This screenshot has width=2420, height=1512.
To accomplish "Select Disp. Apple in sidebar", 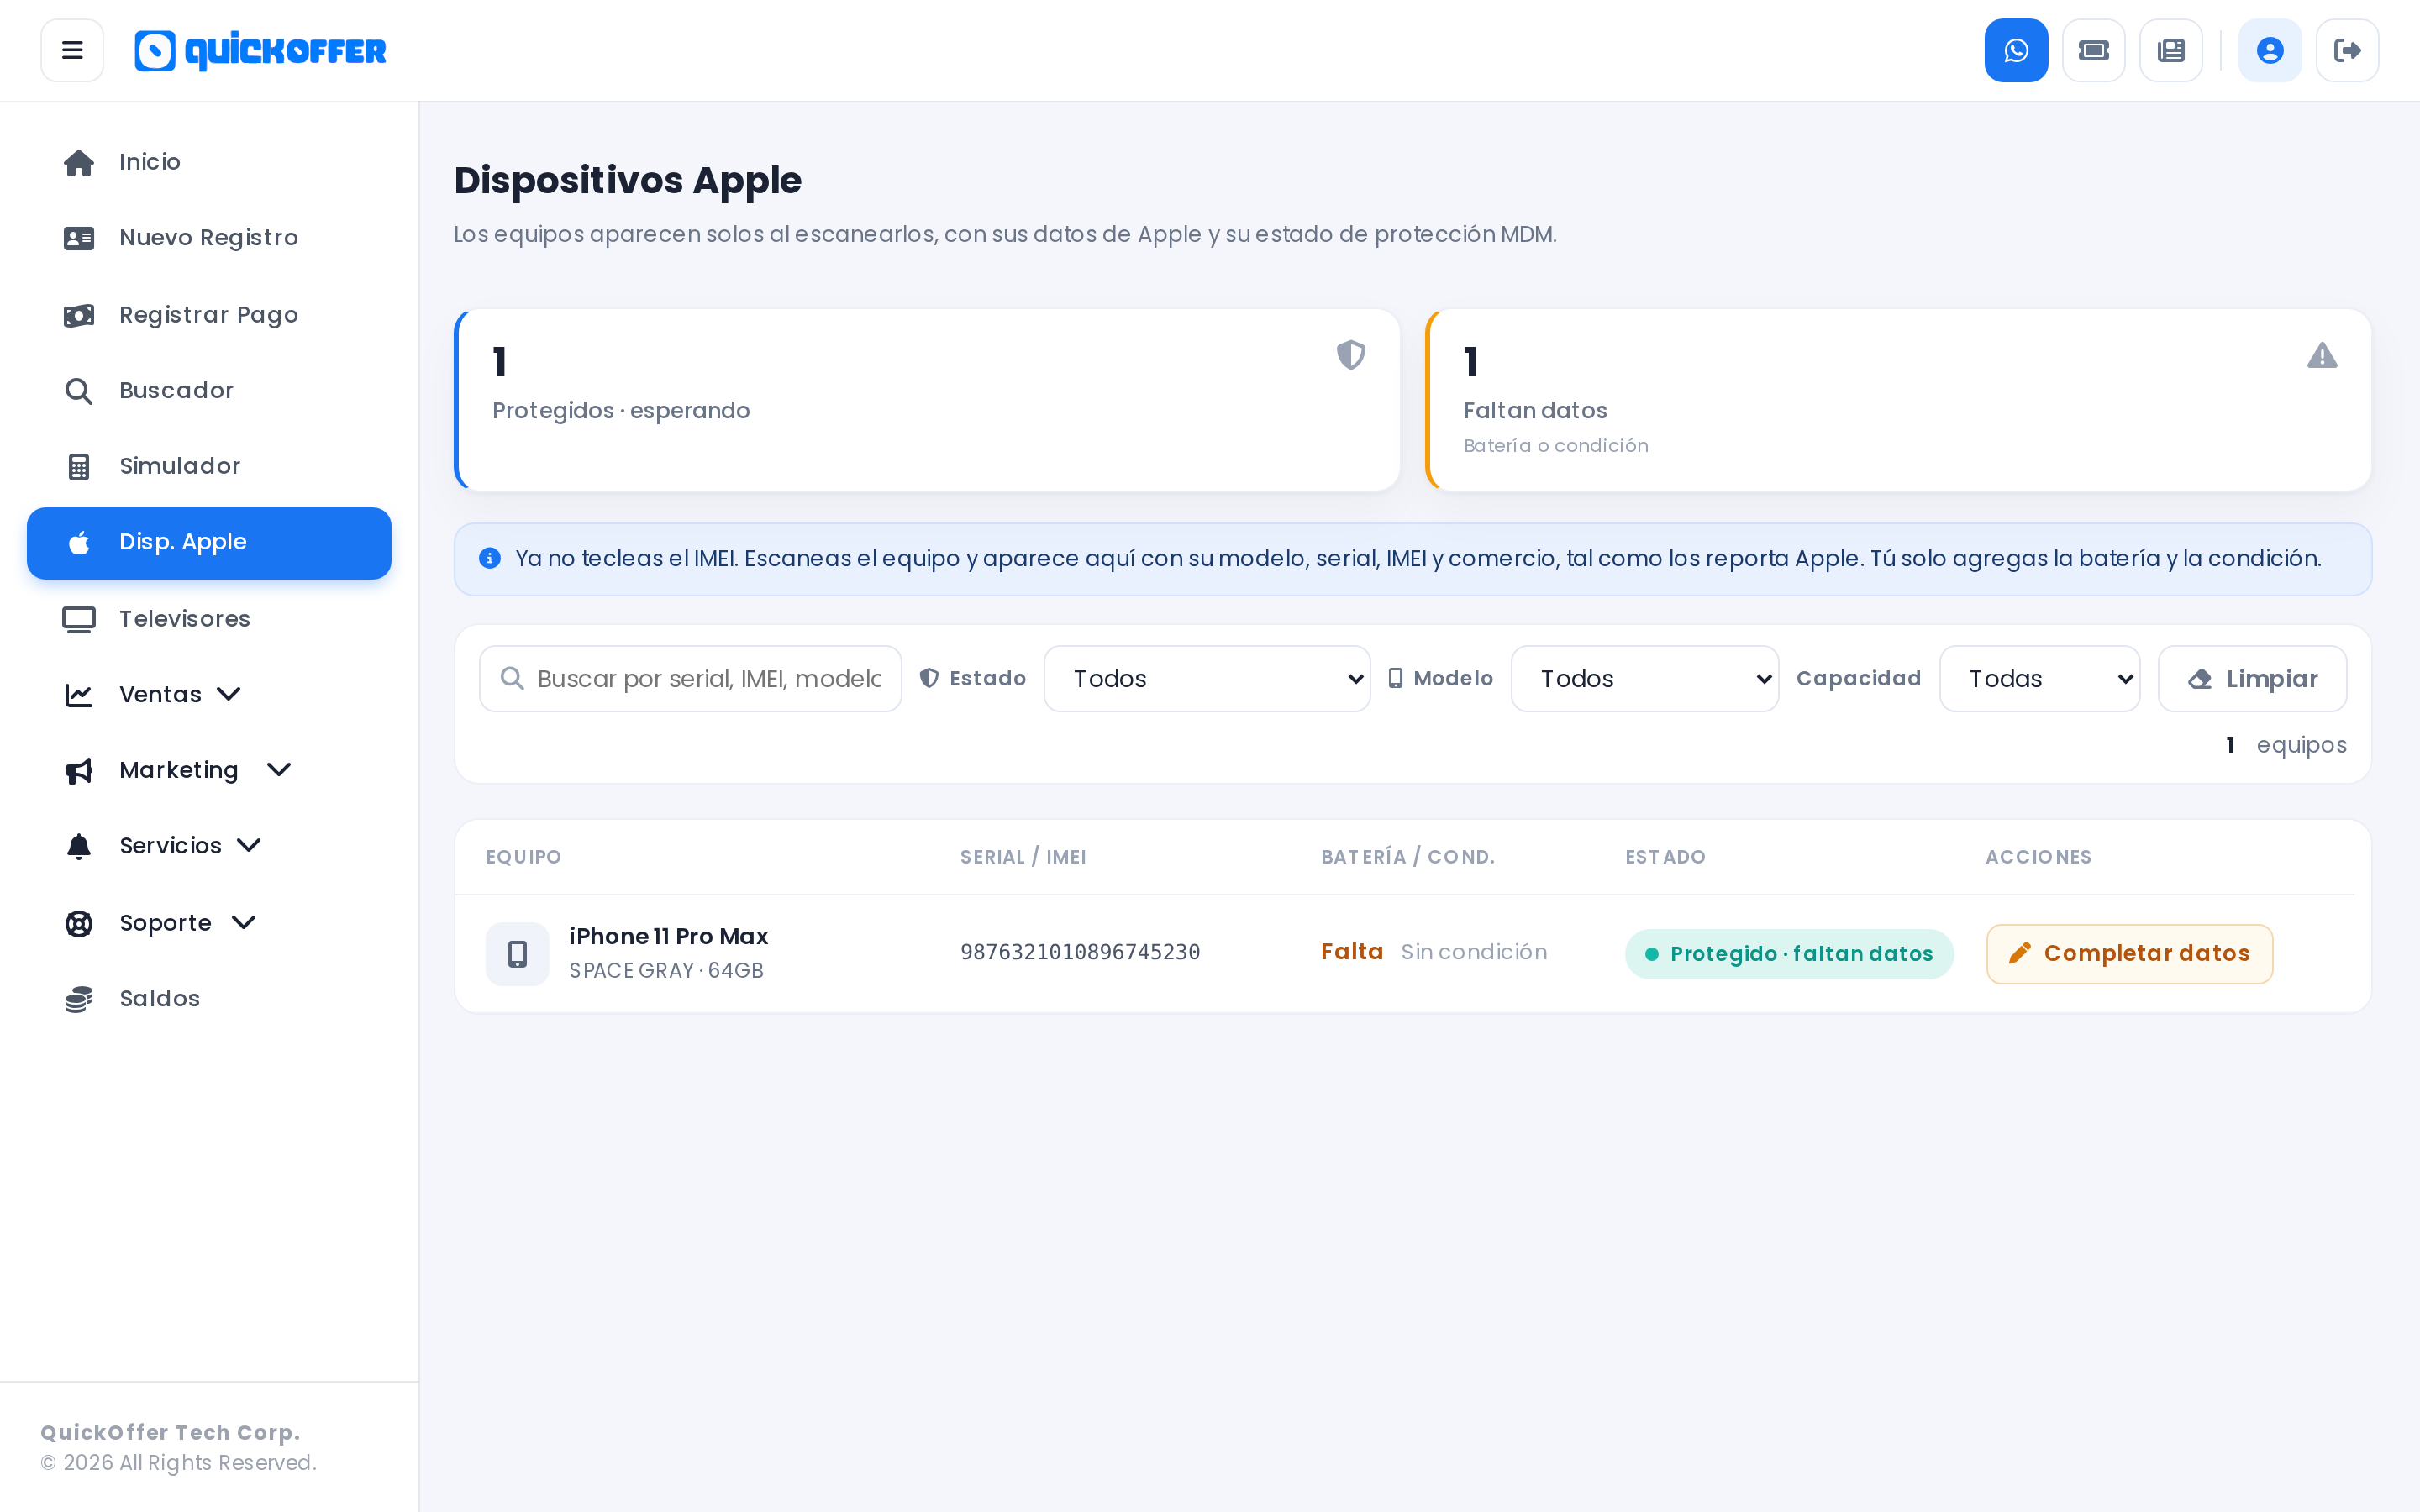I will pos(209,543).
